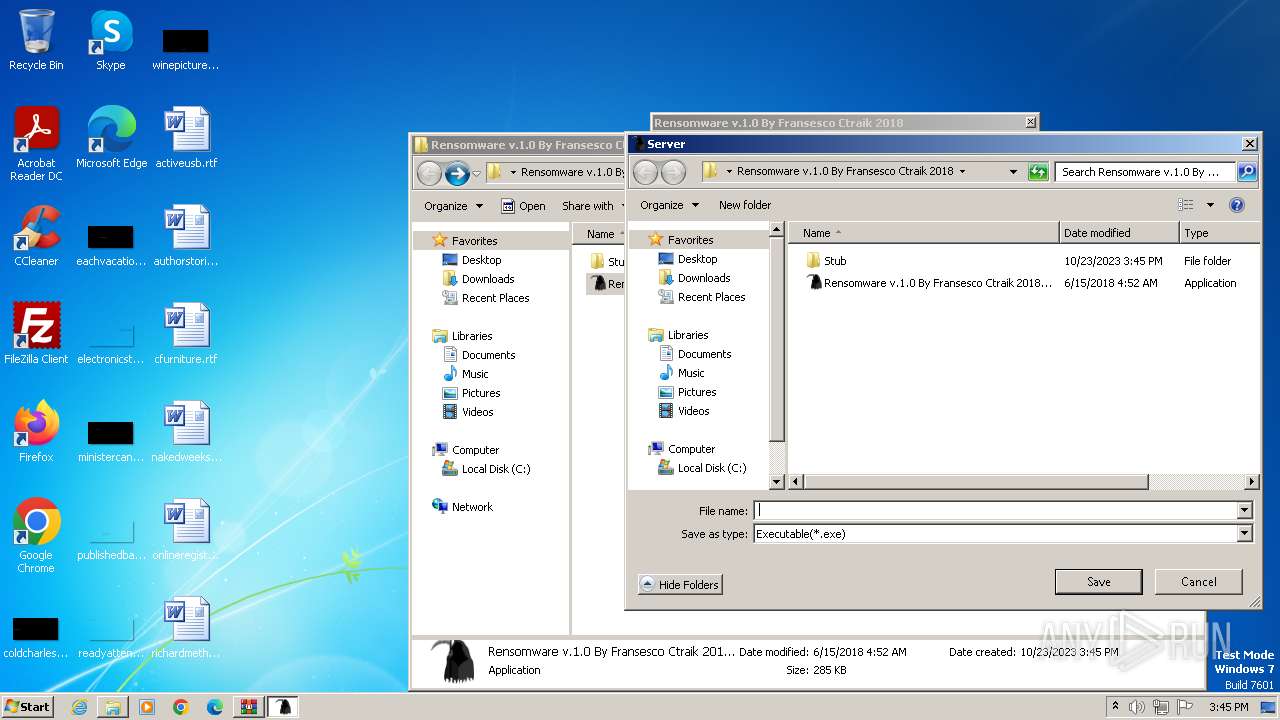
Task: Click the Search Rensomware search box
Action: [x=1146, y=172]
